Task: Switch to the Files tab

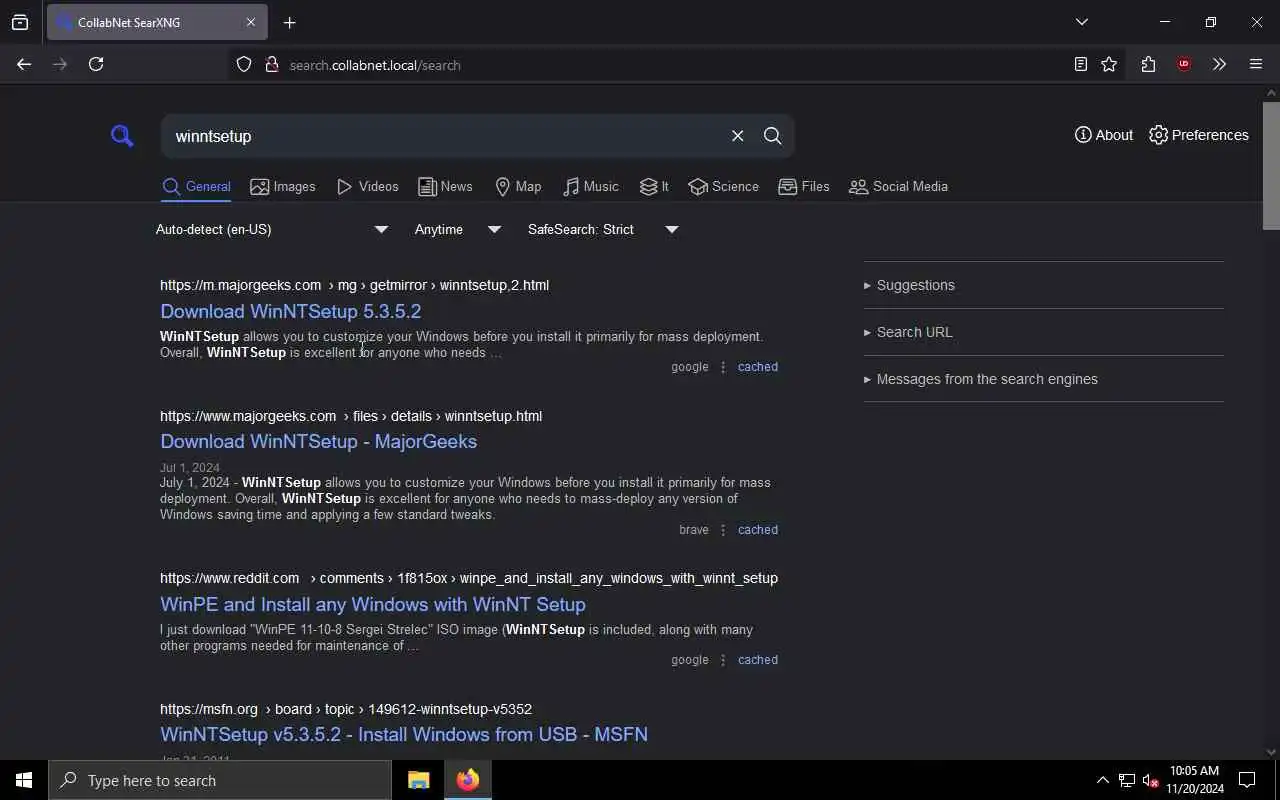Action: [804, 187]
